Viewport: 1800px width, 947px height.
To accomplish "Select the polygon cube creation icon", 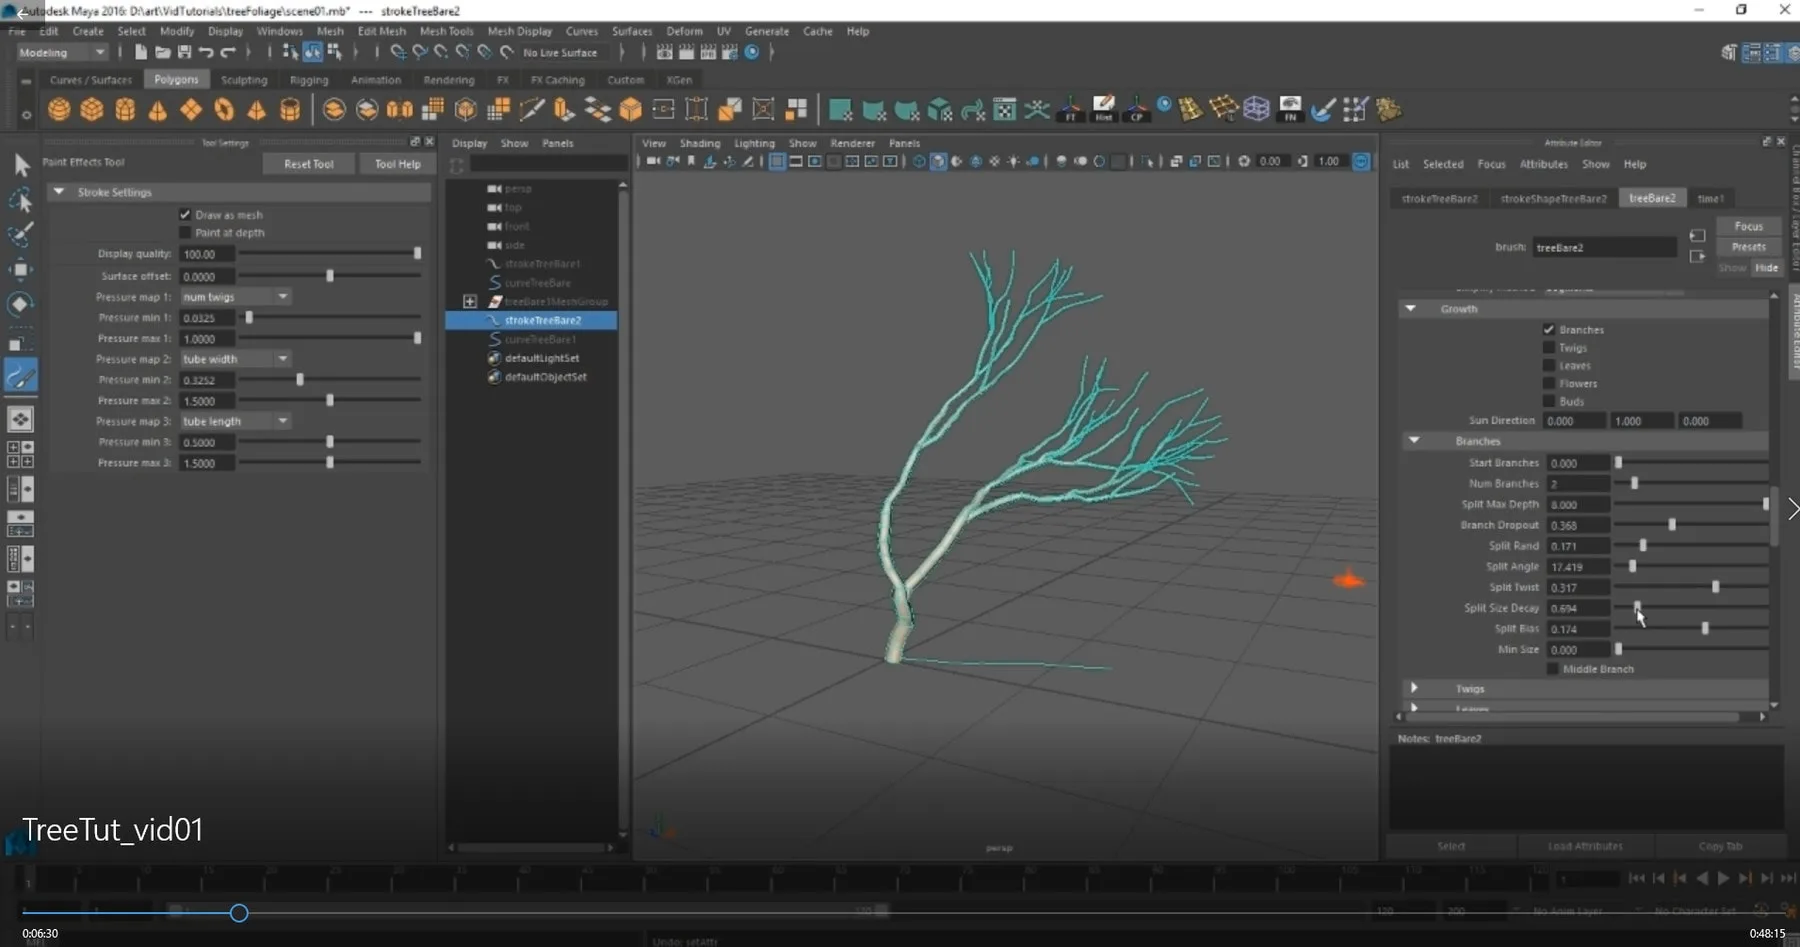I will click(x=91, y=110).
